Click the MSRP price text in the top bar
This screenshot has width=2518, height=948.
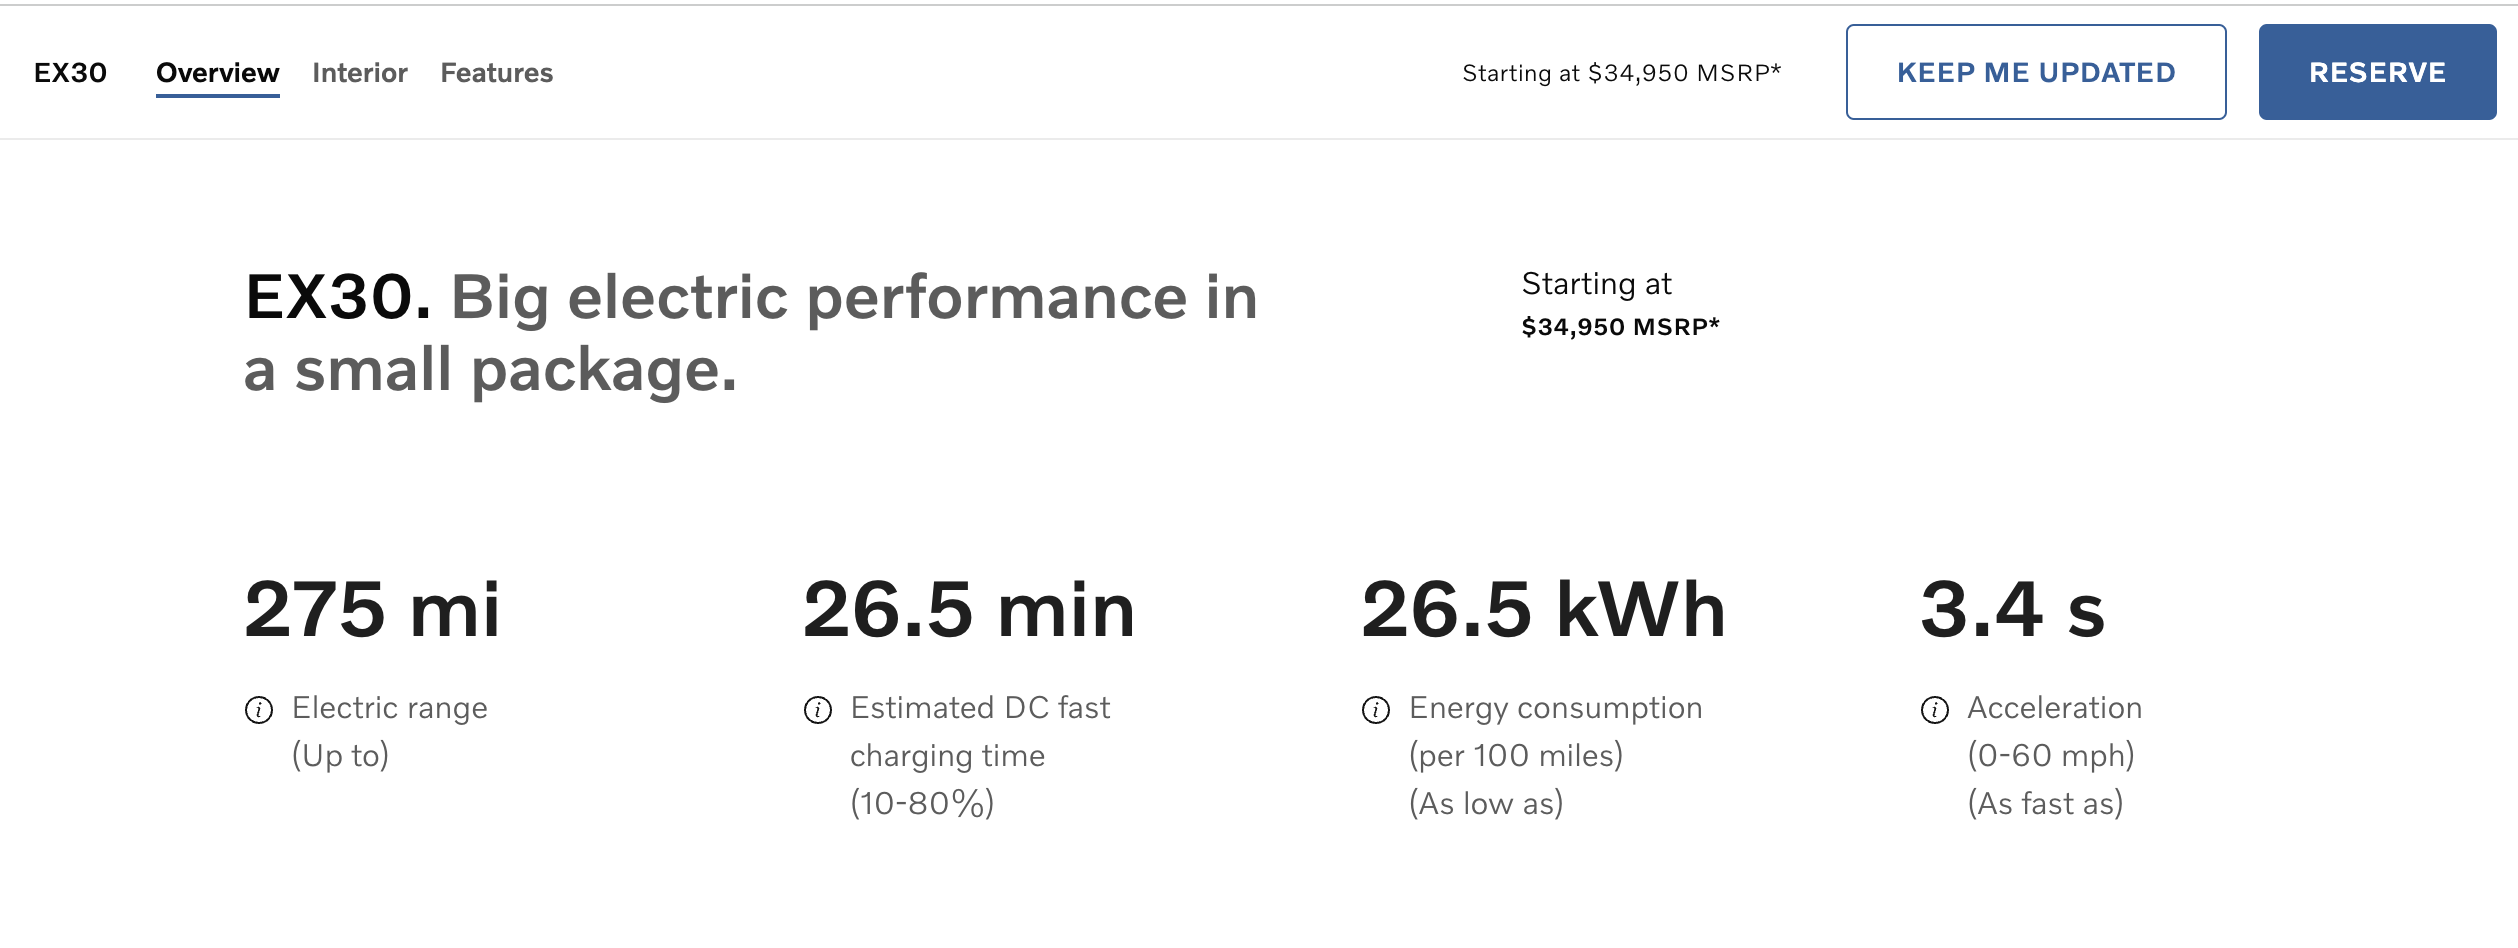[x=1621, y=73]
